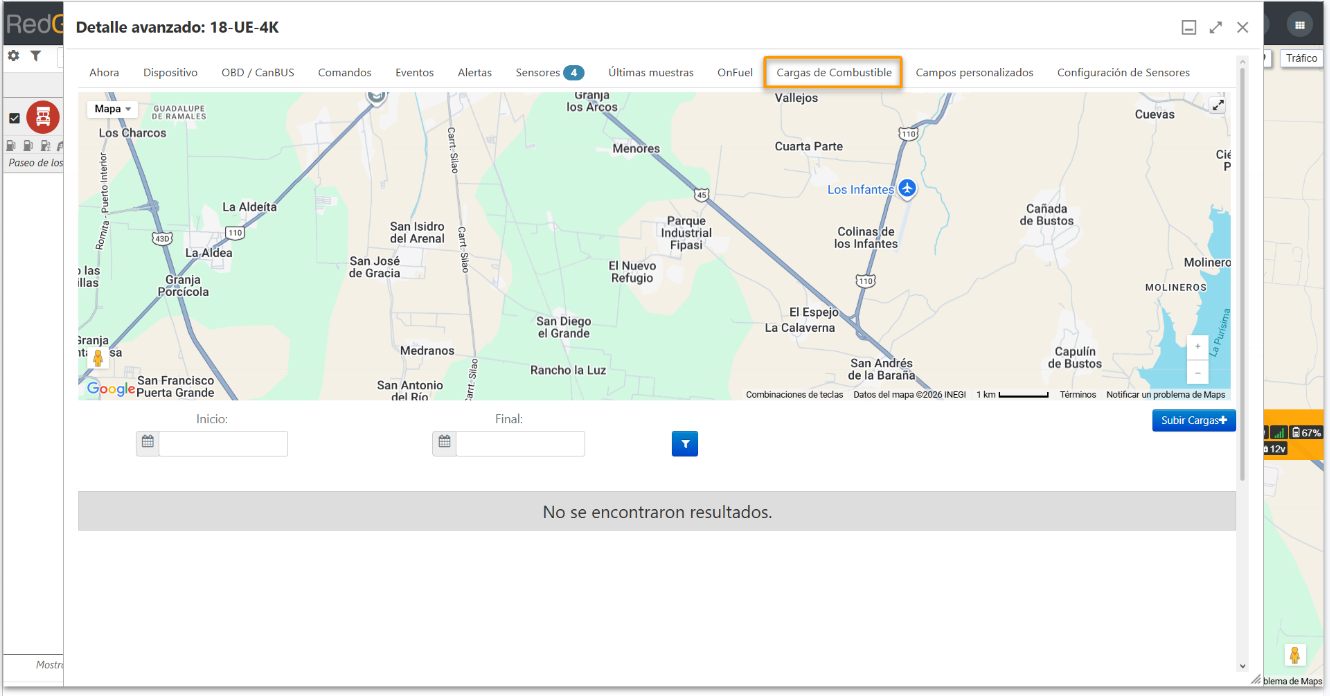This screenshot has width=1330, height=696.
Task: Click the Subir Cargas button
Action: point(1194,421)
